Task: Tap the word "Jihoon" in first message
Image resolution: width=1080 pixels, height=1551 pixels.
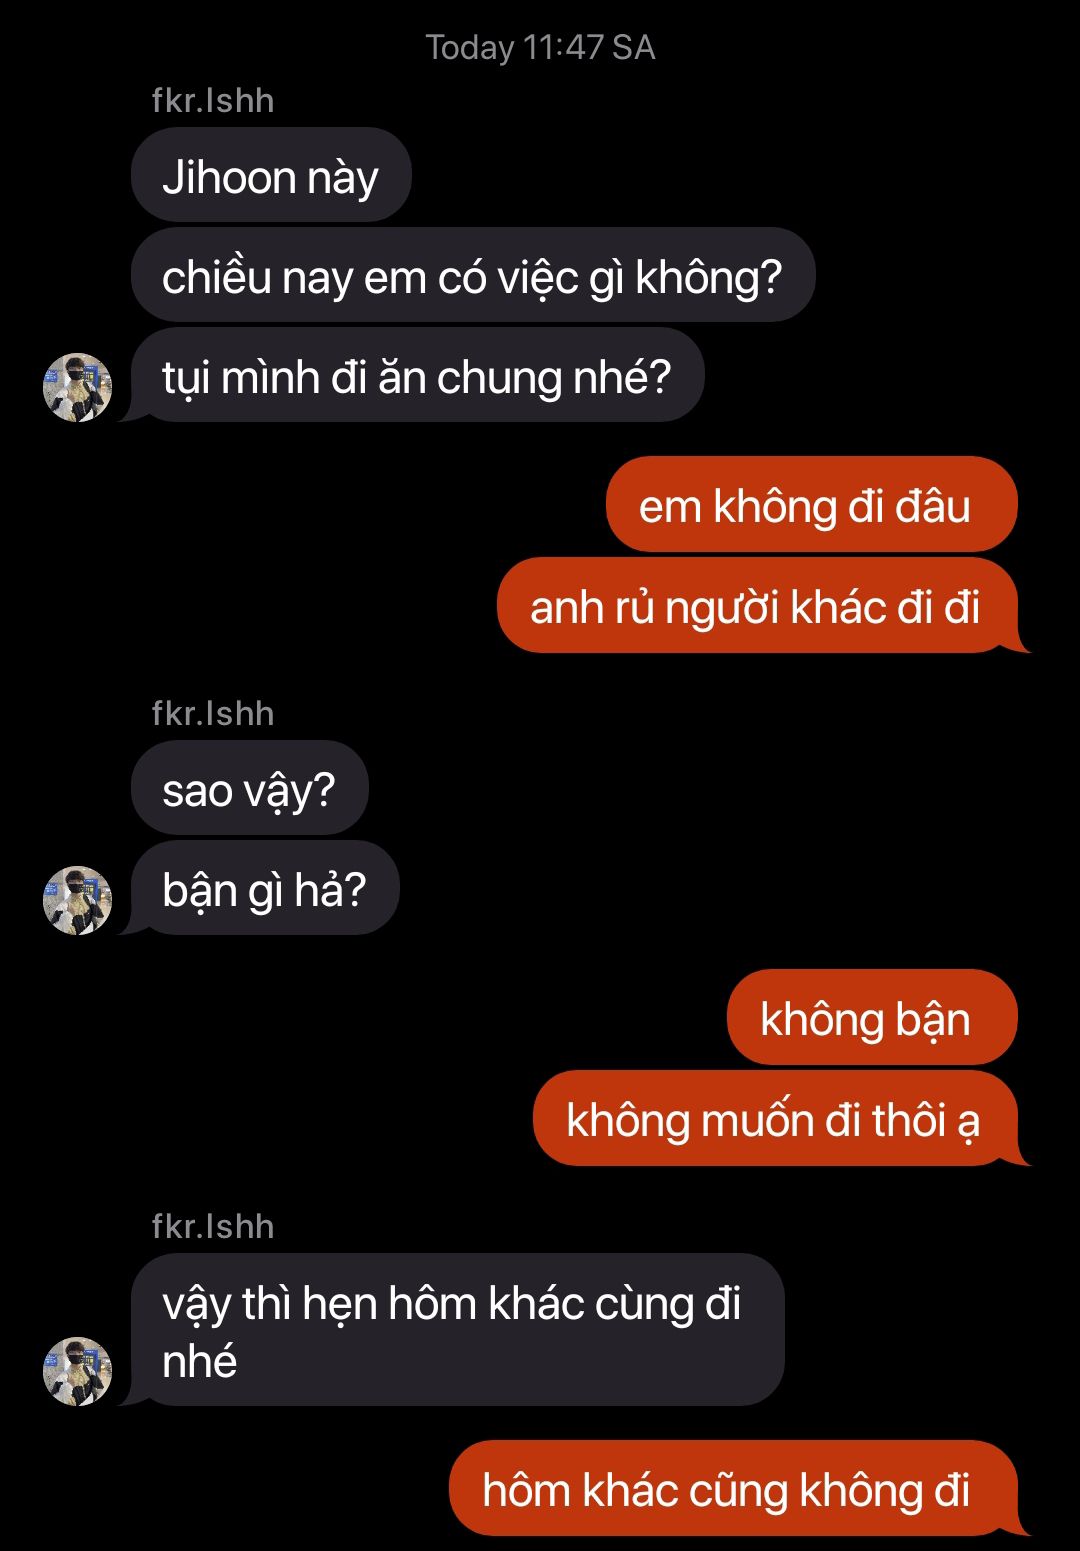Action: [229, 177]
